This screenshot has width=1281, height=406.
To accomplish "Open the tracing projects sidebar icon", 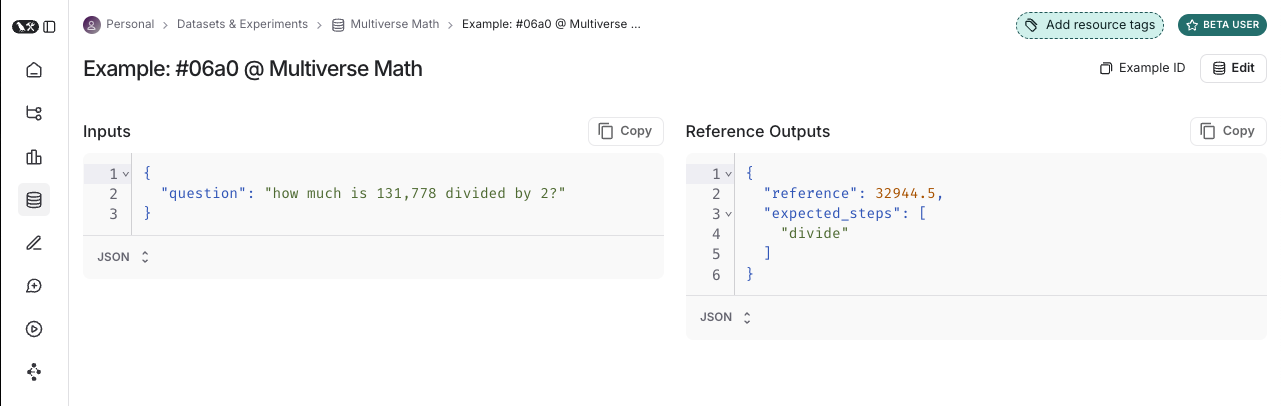I will tap(34, 113).
